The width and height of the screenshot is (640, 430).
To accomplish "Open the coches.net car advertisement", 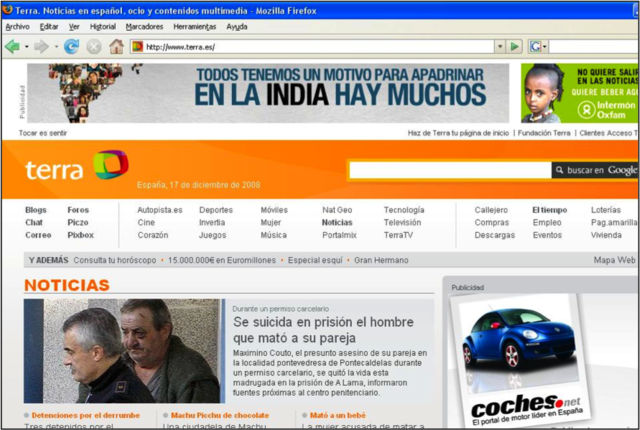I will coord(521,360).
